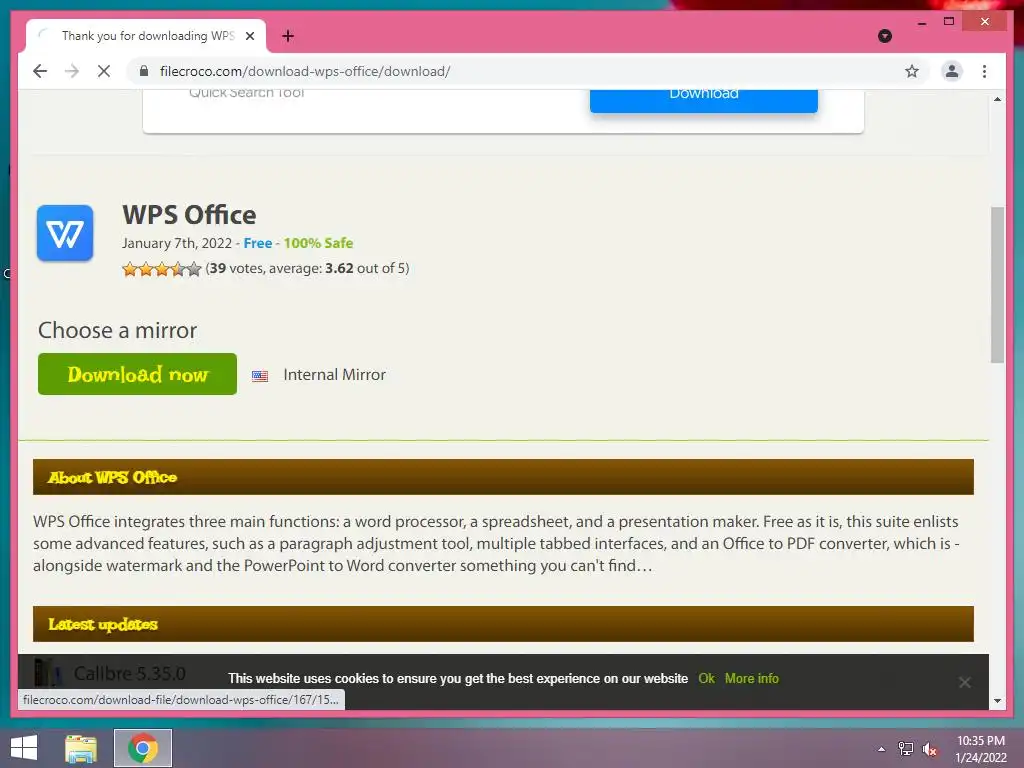Click the green Download now button
This screenshot has width=1024, height=768.
click(x=137, y=374)
